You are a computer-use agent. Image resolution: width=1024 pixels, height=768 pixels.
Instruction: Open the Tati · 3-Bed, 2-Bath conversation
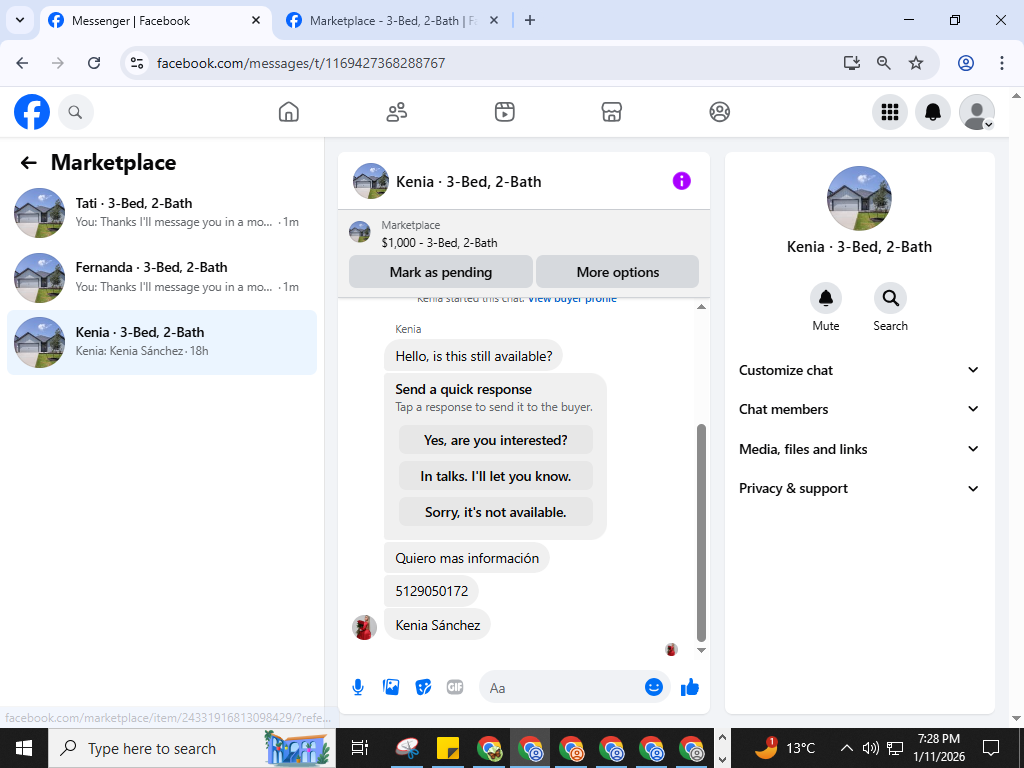[x=162, y=212]
